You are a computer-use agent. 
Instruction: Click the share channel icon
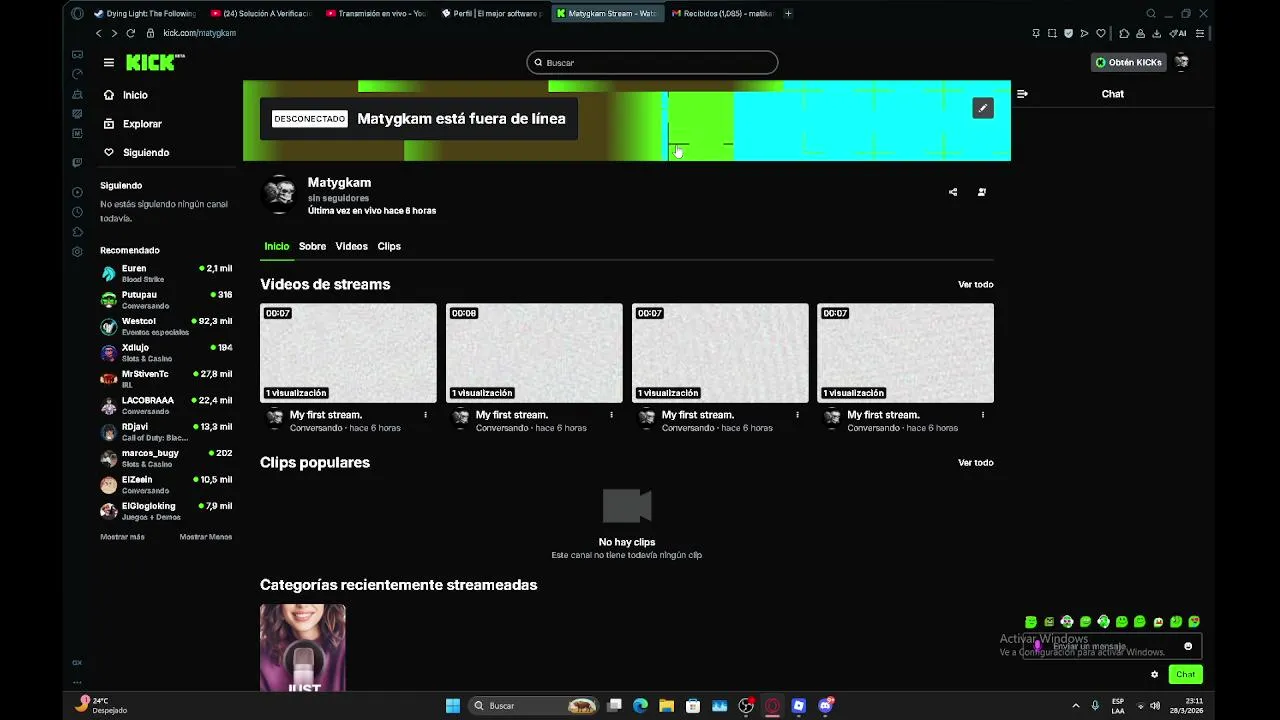953,192
